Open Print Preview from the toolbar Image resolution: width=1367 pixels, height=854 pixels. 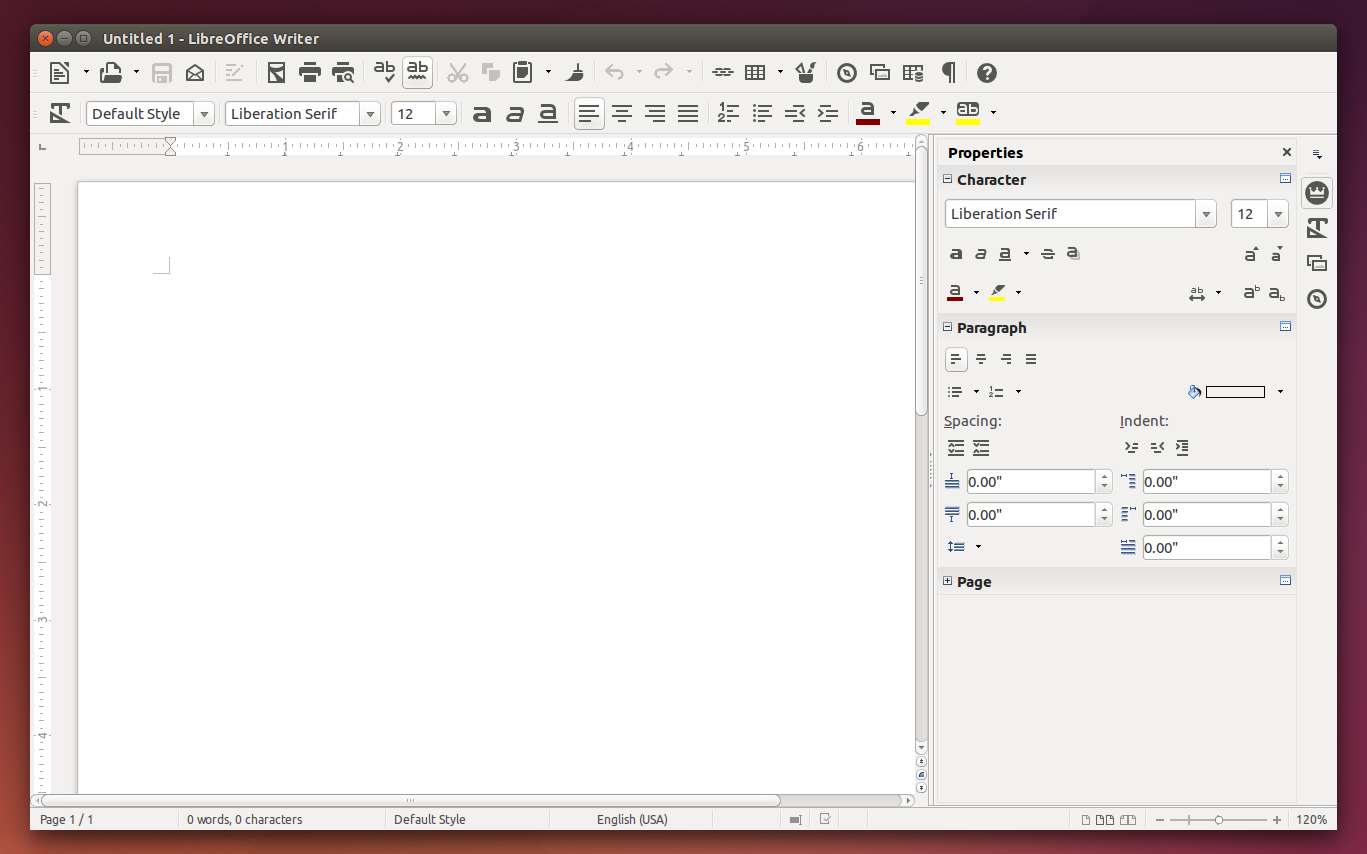pos(343,72)
